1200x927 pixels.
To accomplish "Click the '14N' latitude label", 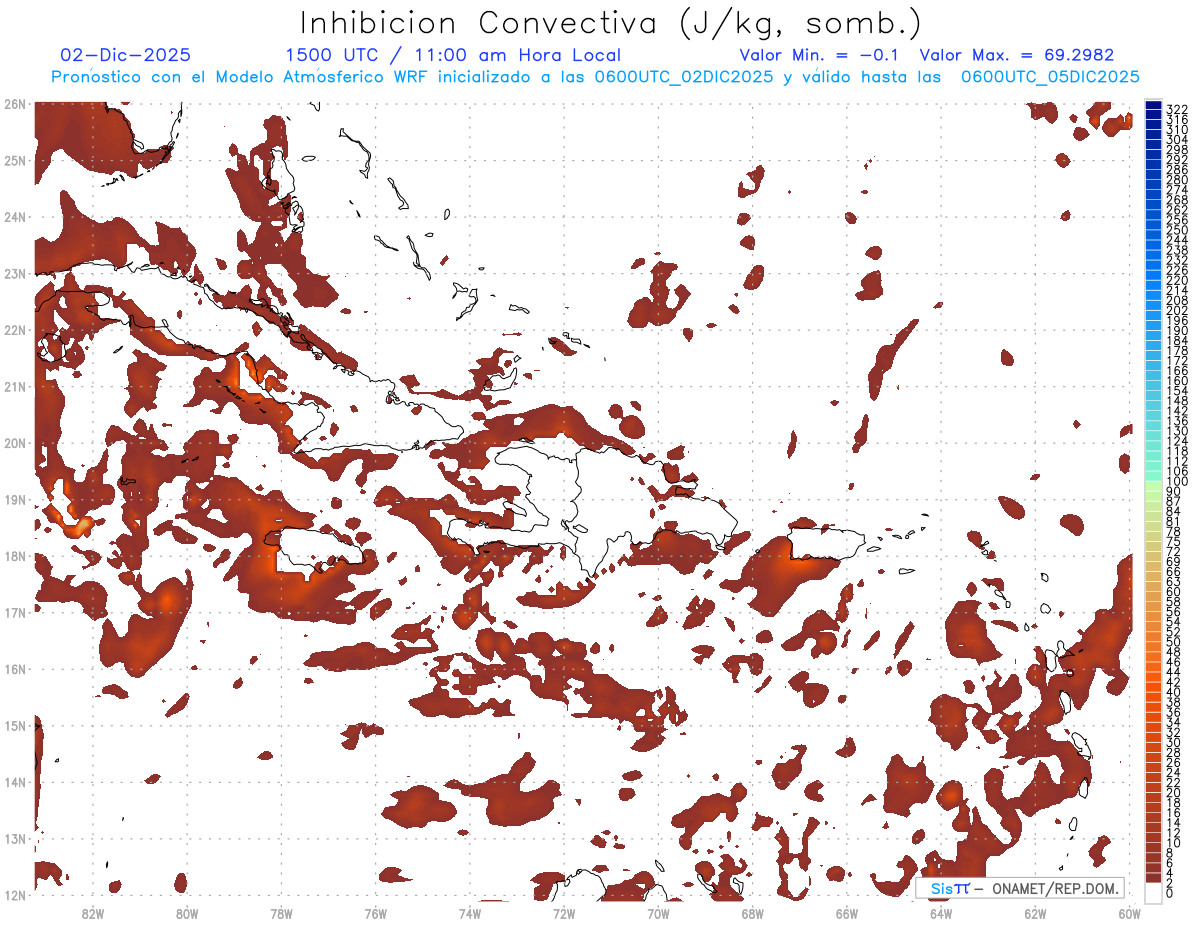I will [14, 782].
